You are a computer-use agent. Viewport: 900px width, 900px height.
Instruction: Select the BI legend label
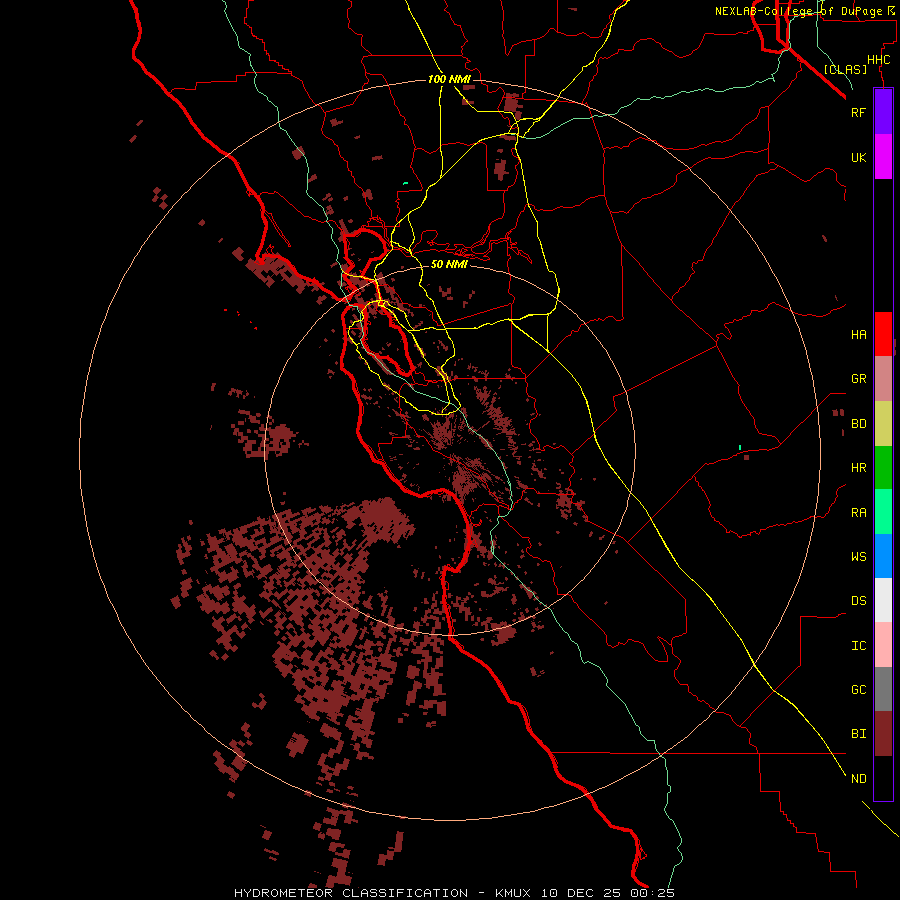point(858,734)
